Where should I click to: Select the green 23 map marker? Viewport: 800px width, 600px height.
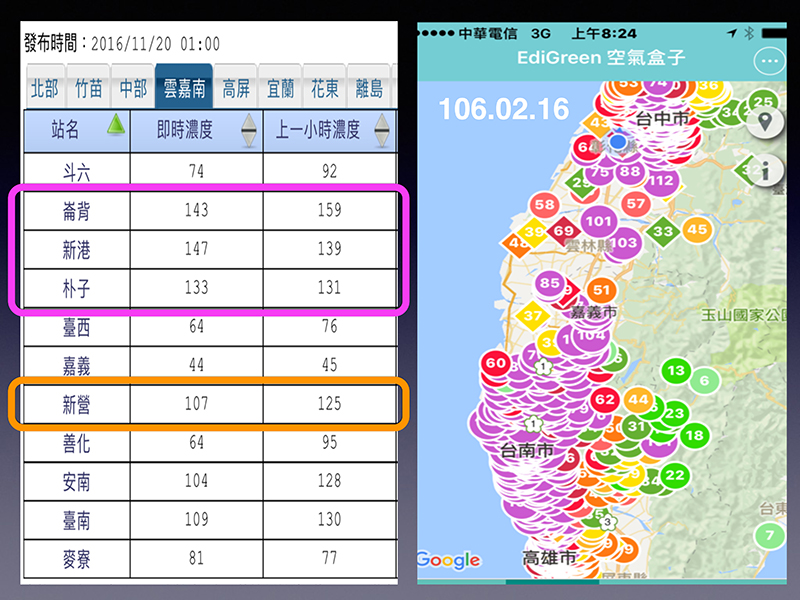pyautogui.click(x=674, y=413)
